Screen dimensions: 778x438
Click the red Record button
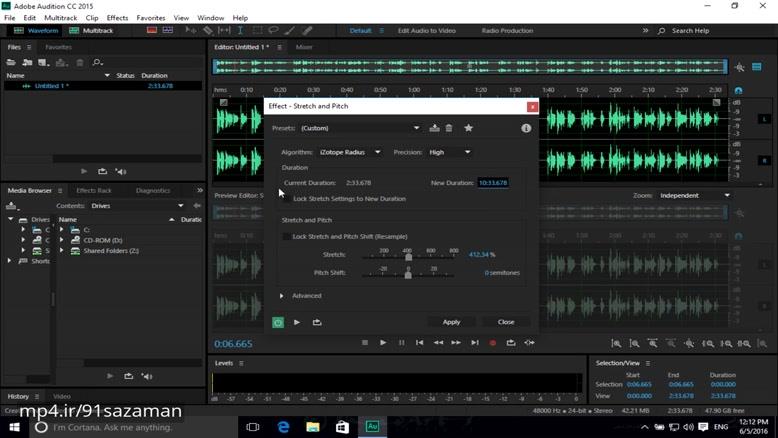click(493, 343)
